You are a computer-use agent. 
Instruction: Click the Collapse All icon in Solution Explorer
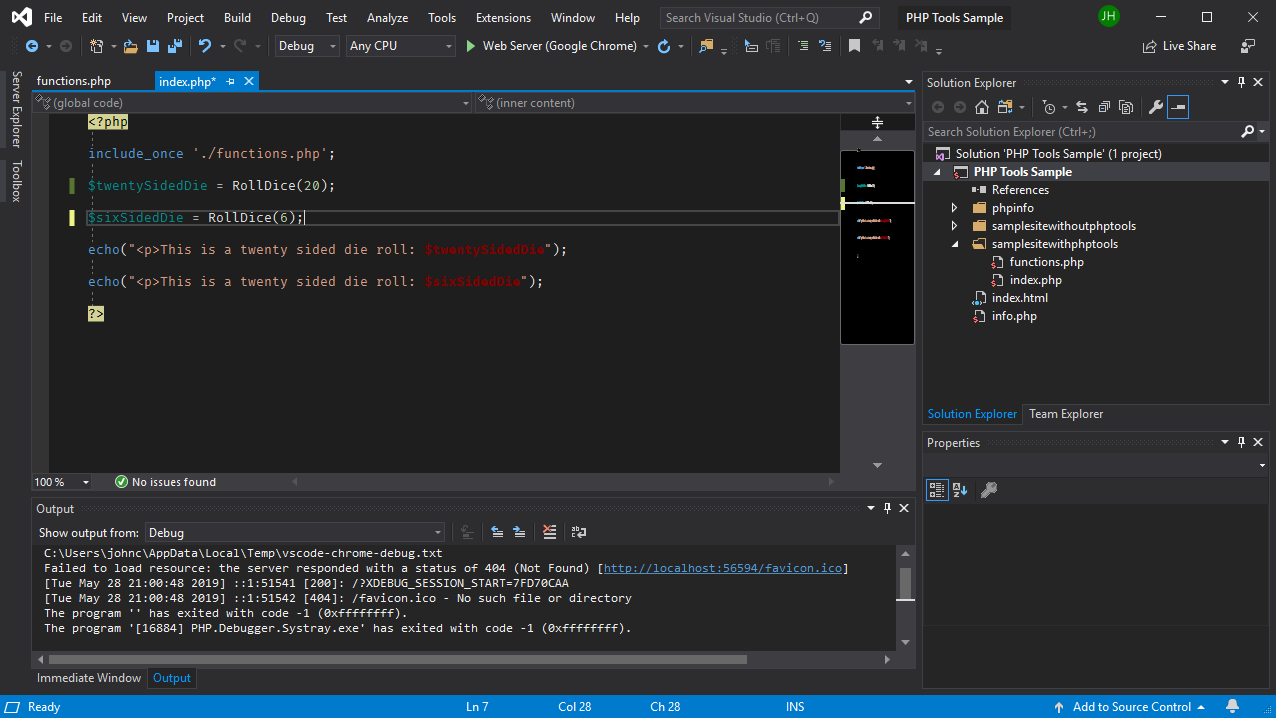coord(1104,107)
